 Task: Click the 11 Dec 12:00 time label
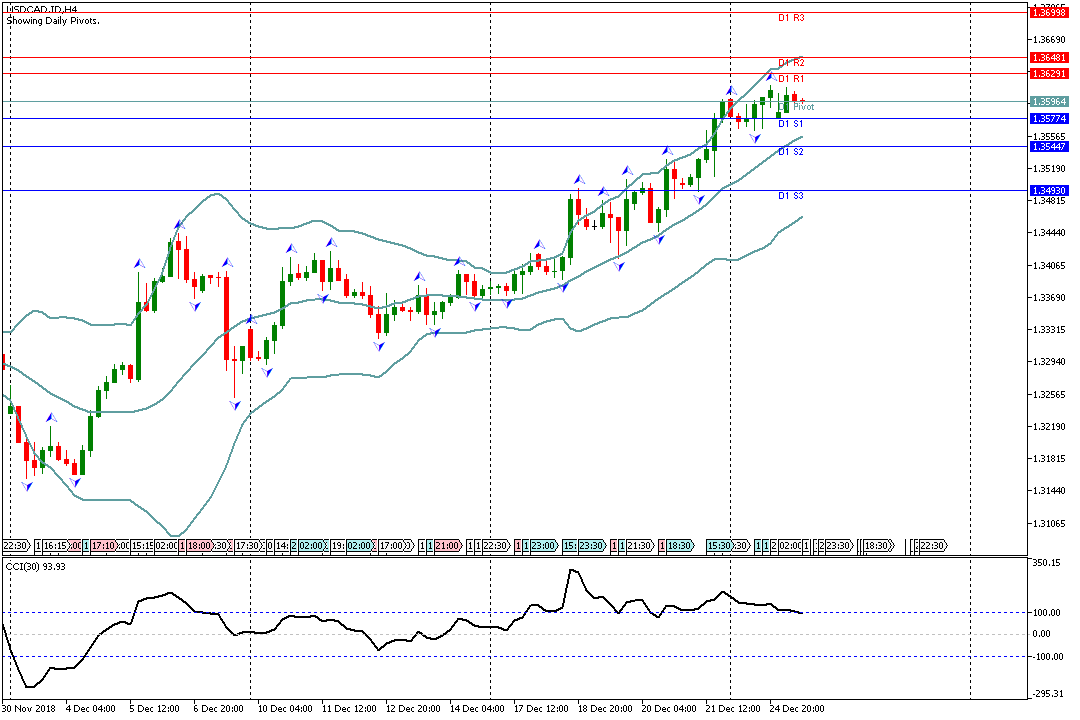coord(349,708)
